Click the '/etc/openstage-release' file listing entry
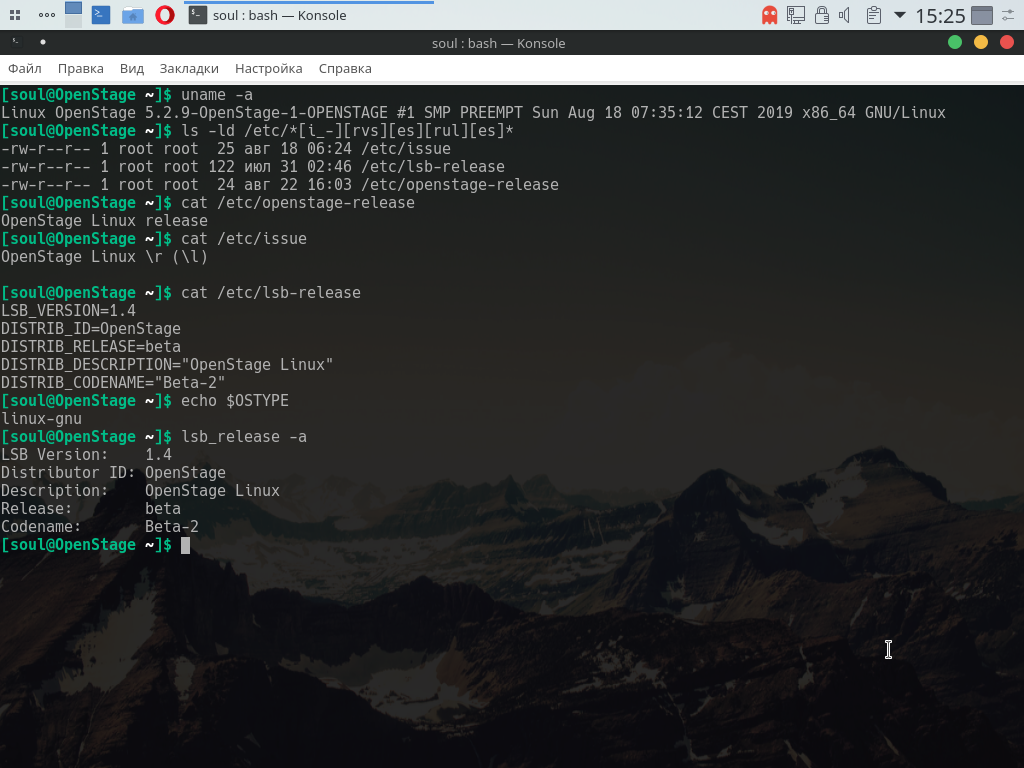 [x=460, y=185]
